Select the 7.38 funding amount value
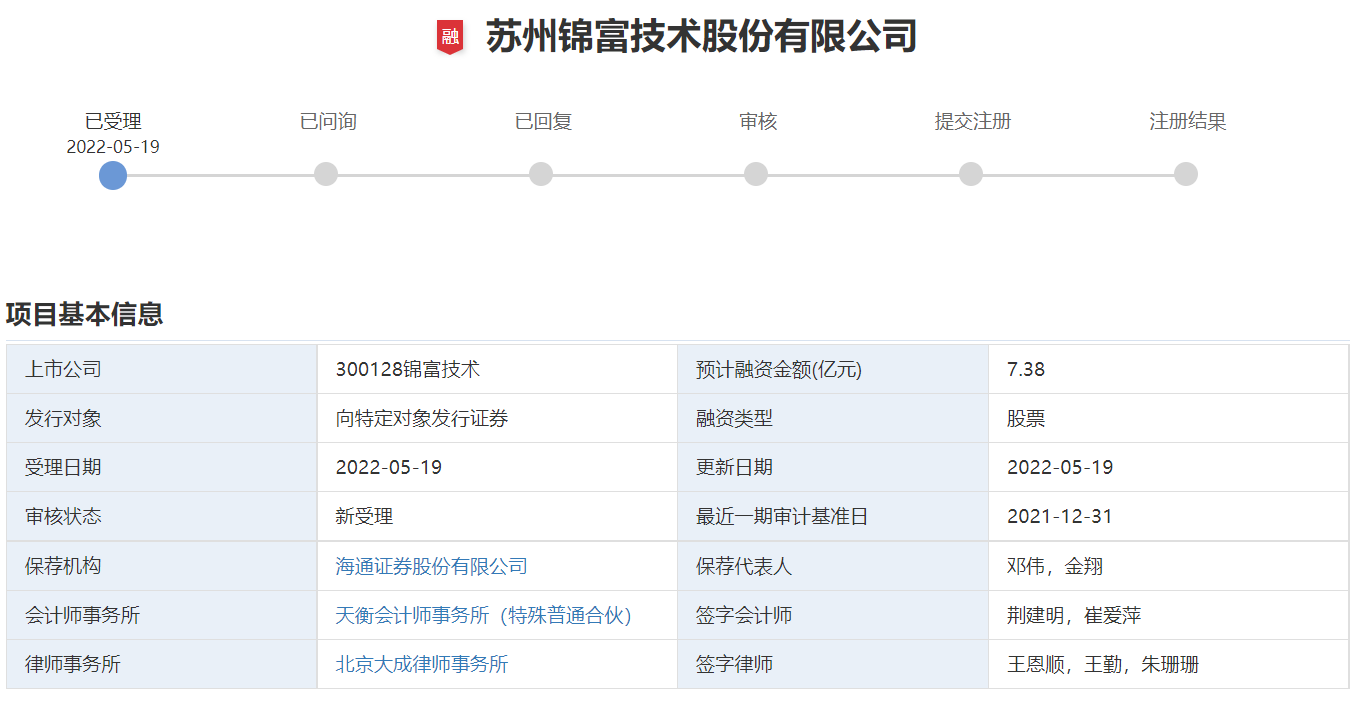 point(1026,369)
